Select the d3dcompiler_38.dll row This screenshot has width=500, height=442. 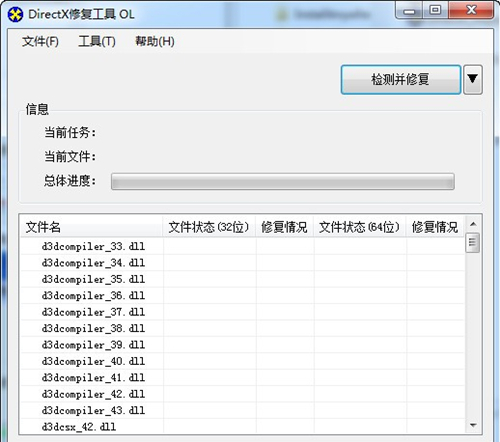[242, 328]
